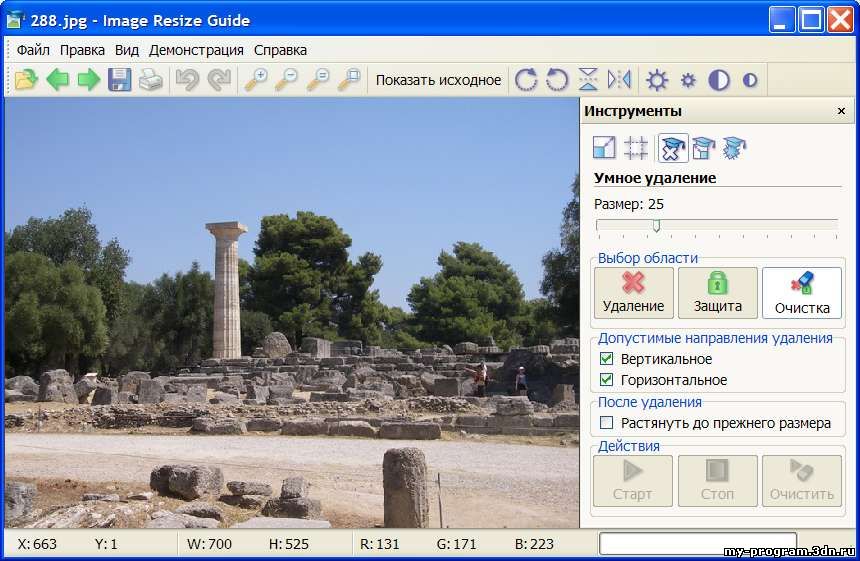Increase contrast with the large half-circle icon

point(719,80)
